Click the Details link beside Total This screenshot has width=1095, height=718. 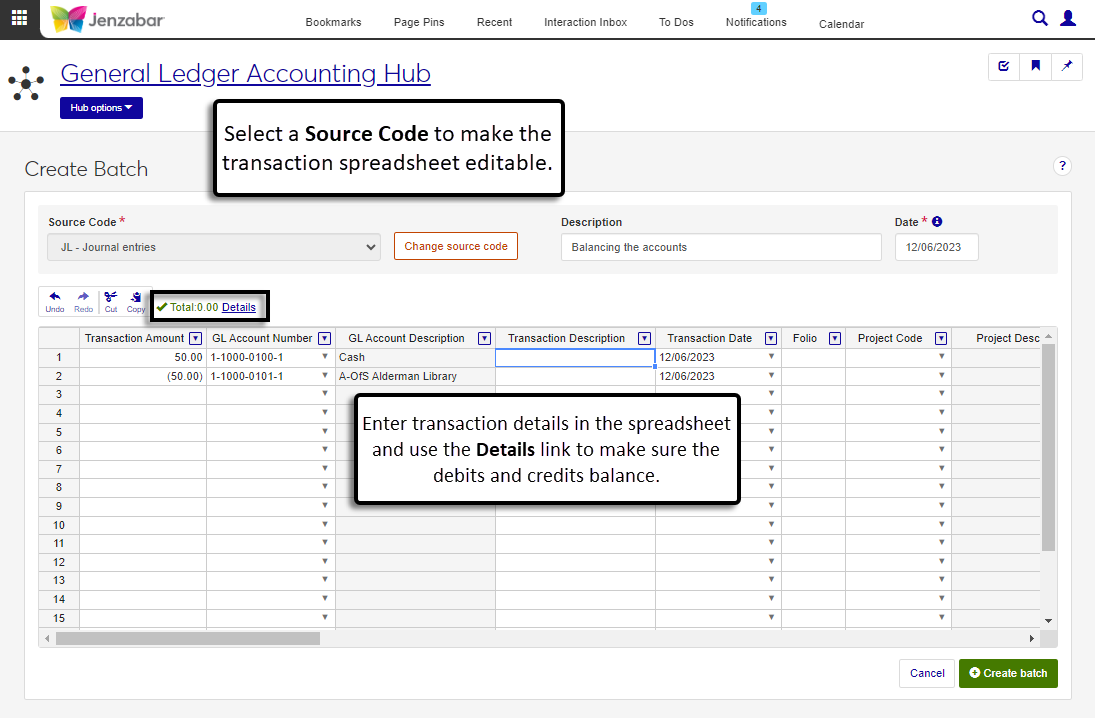point(239,307)
